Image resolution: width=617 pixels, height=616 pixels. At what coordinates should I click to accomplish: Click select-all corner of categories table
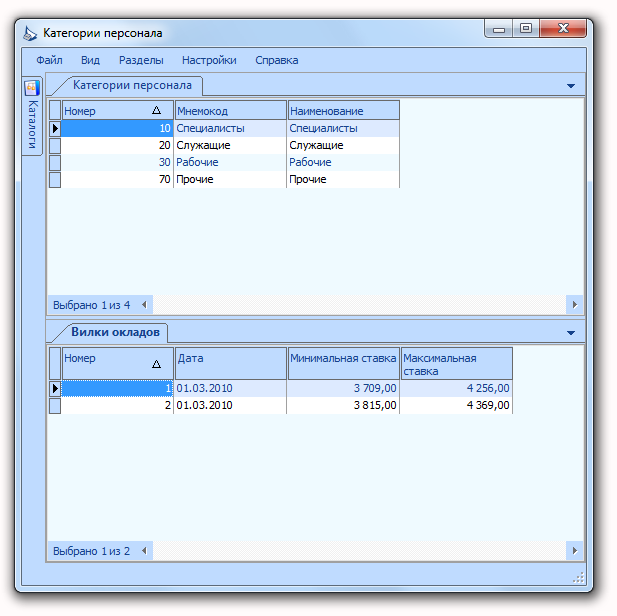pos(55,111)
